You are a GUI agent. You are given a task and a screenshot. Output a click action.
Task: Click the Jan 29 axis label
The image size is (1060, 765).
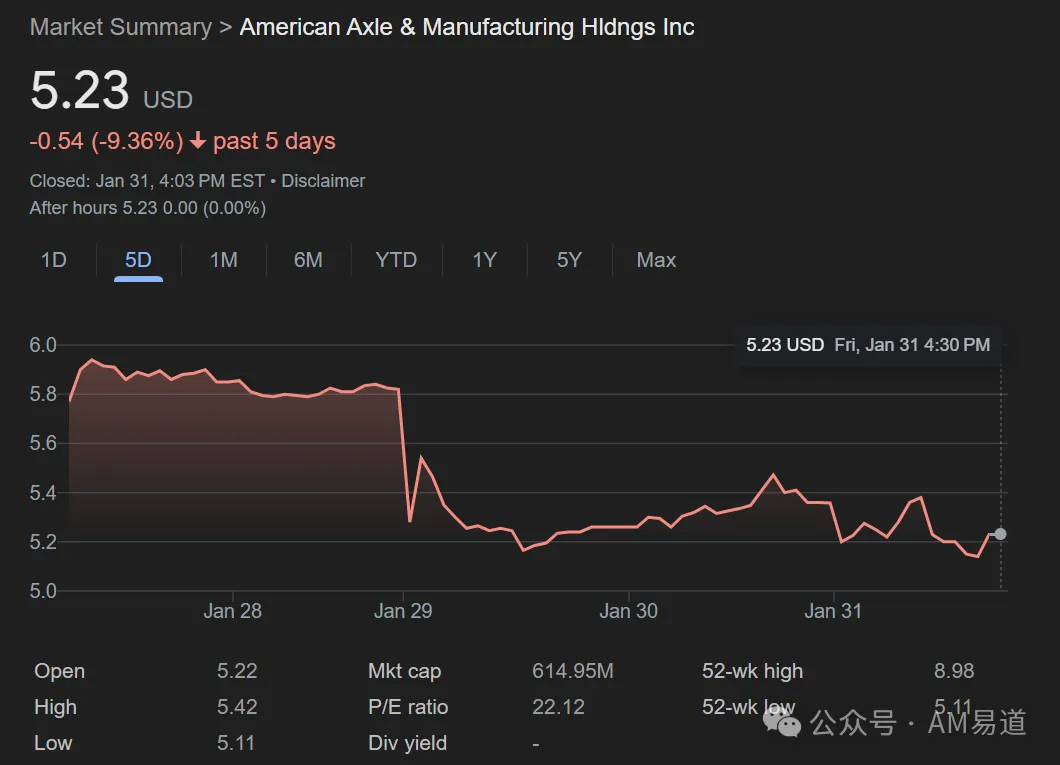coord(403,611)
